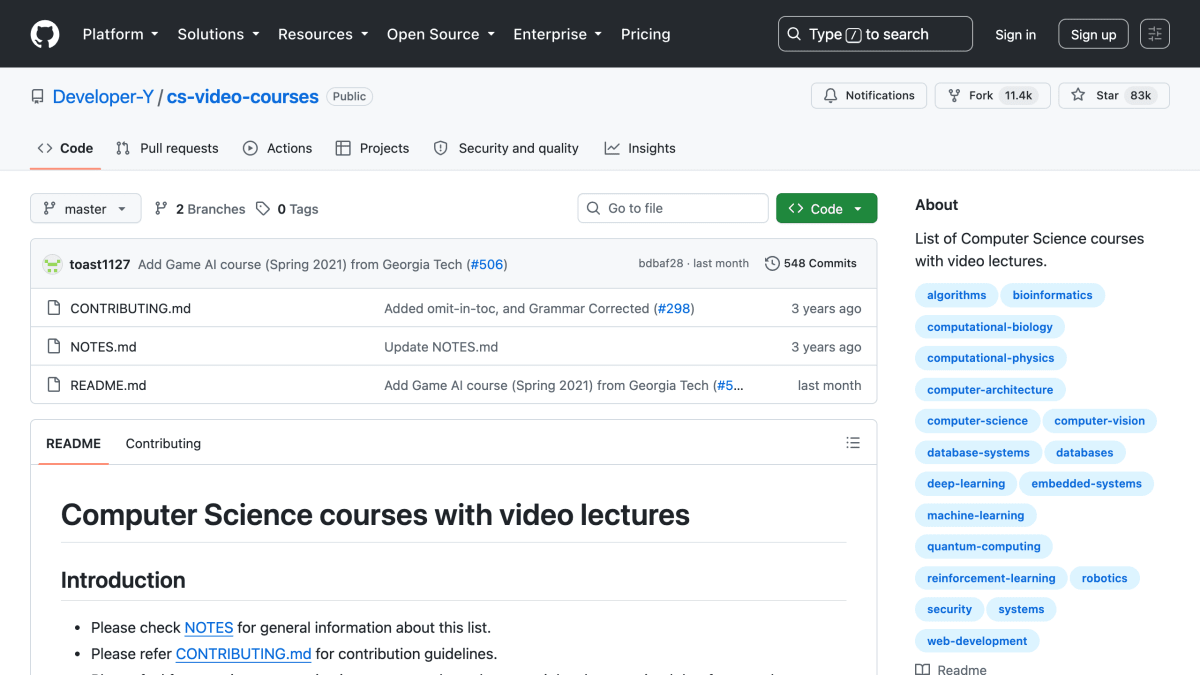Click the search magnifier icon
The image size is (1200, 675).
(x=794, y=34)
